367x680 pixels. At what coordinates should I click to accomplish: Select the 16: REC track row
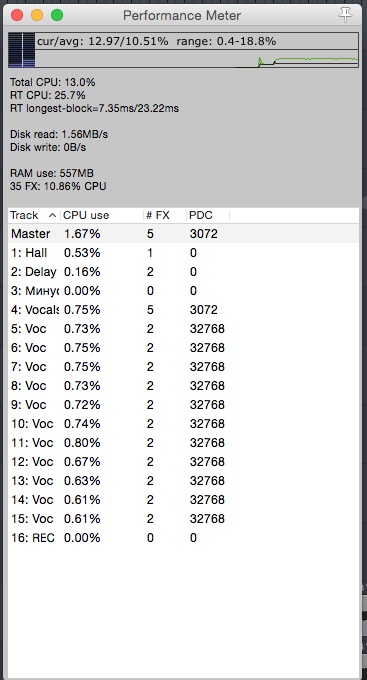(184, 538)
